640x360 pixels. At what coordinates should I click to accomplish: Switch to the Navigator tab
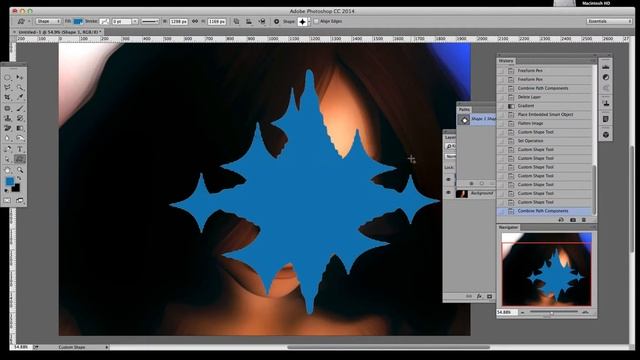508,227
